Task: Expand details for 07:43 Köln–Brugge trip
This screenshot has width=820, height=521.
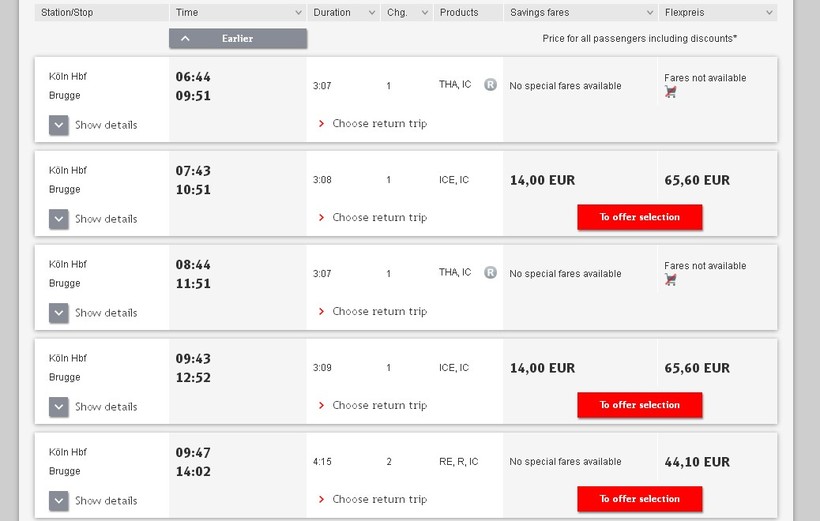Action: pyautogui.click(x=59, y=219)
